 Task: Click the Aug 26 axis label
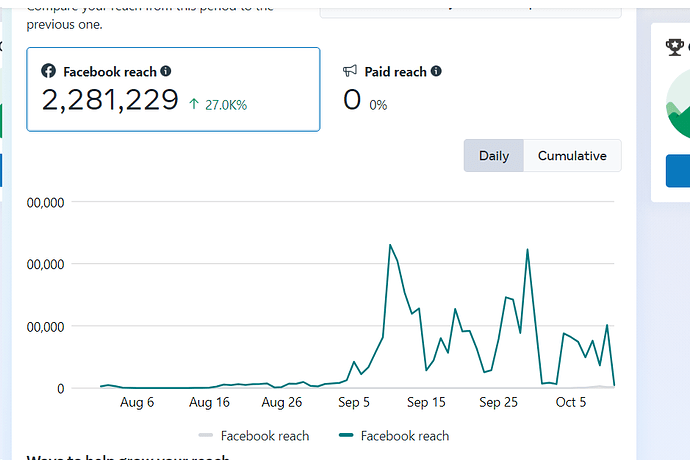pos(282,402)
